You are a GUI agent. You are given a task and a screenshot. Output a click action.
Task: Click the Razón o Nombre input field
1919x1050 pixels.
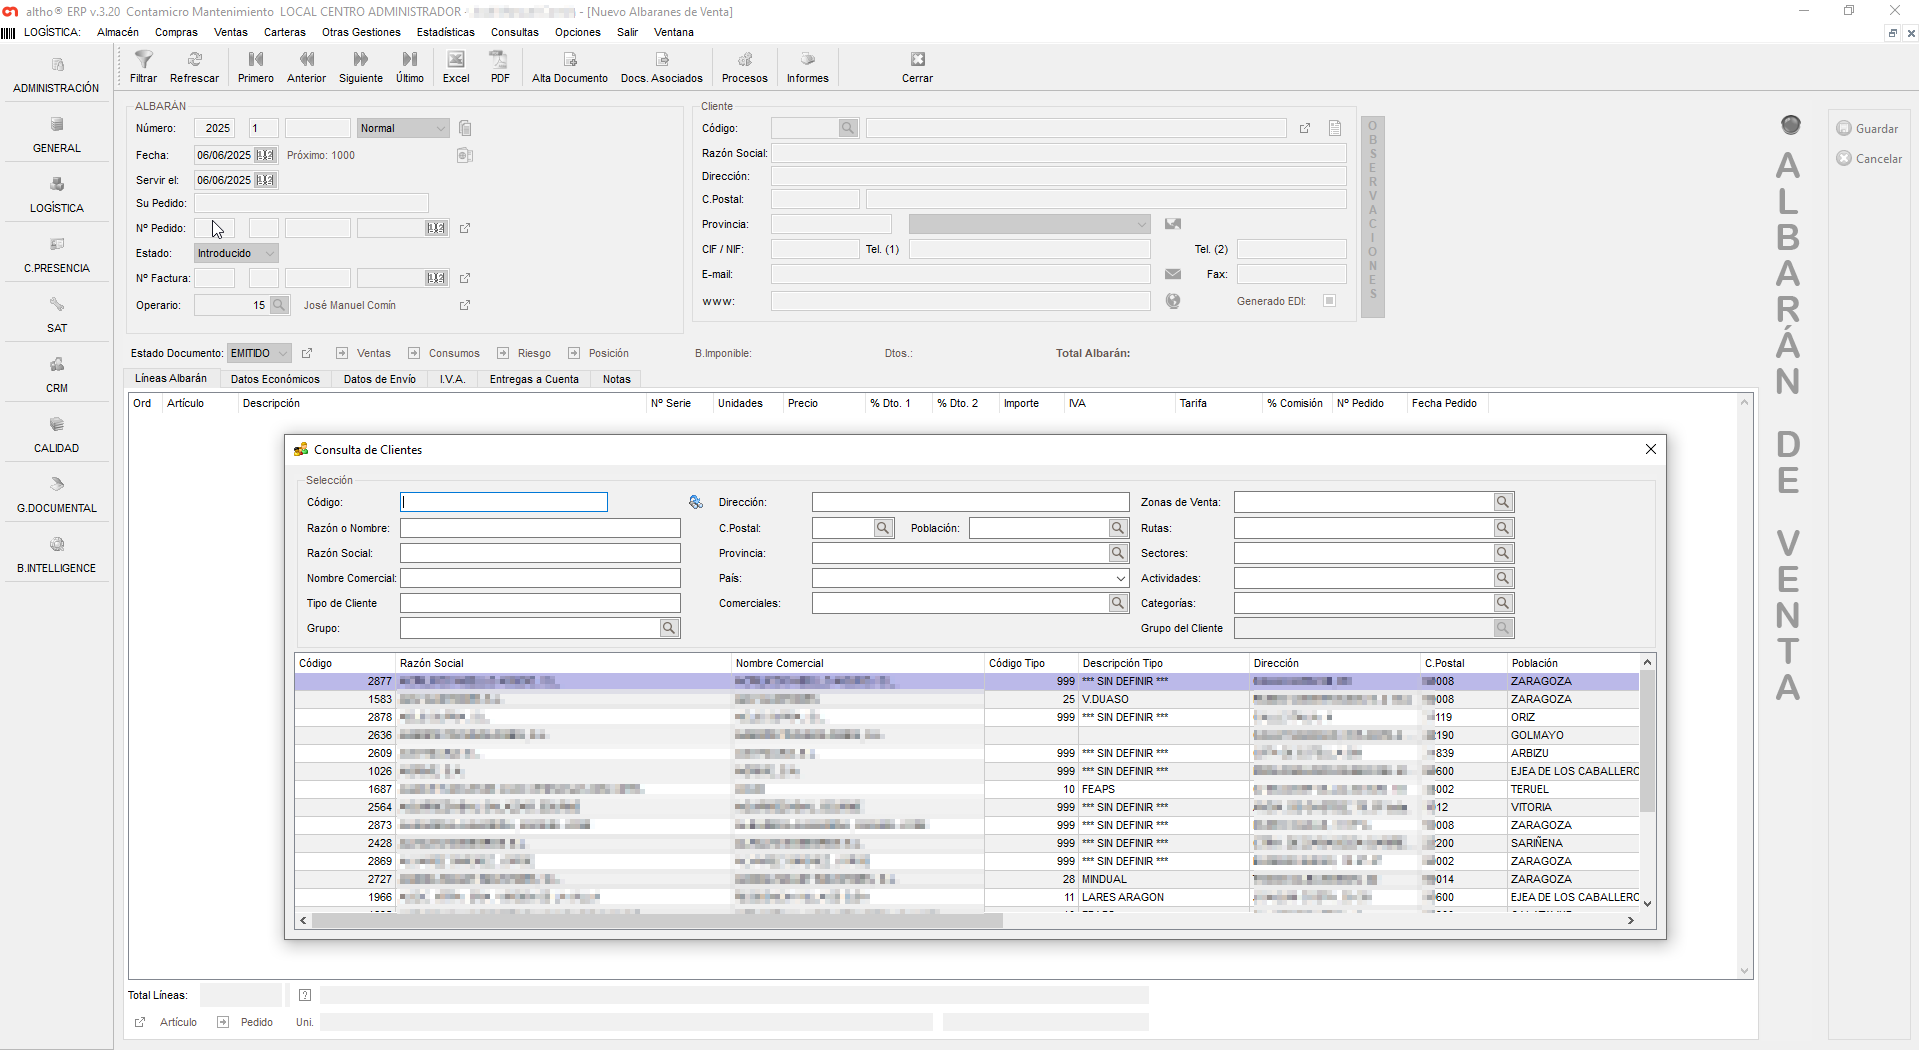pyautogui.click(x=540, y=528)
